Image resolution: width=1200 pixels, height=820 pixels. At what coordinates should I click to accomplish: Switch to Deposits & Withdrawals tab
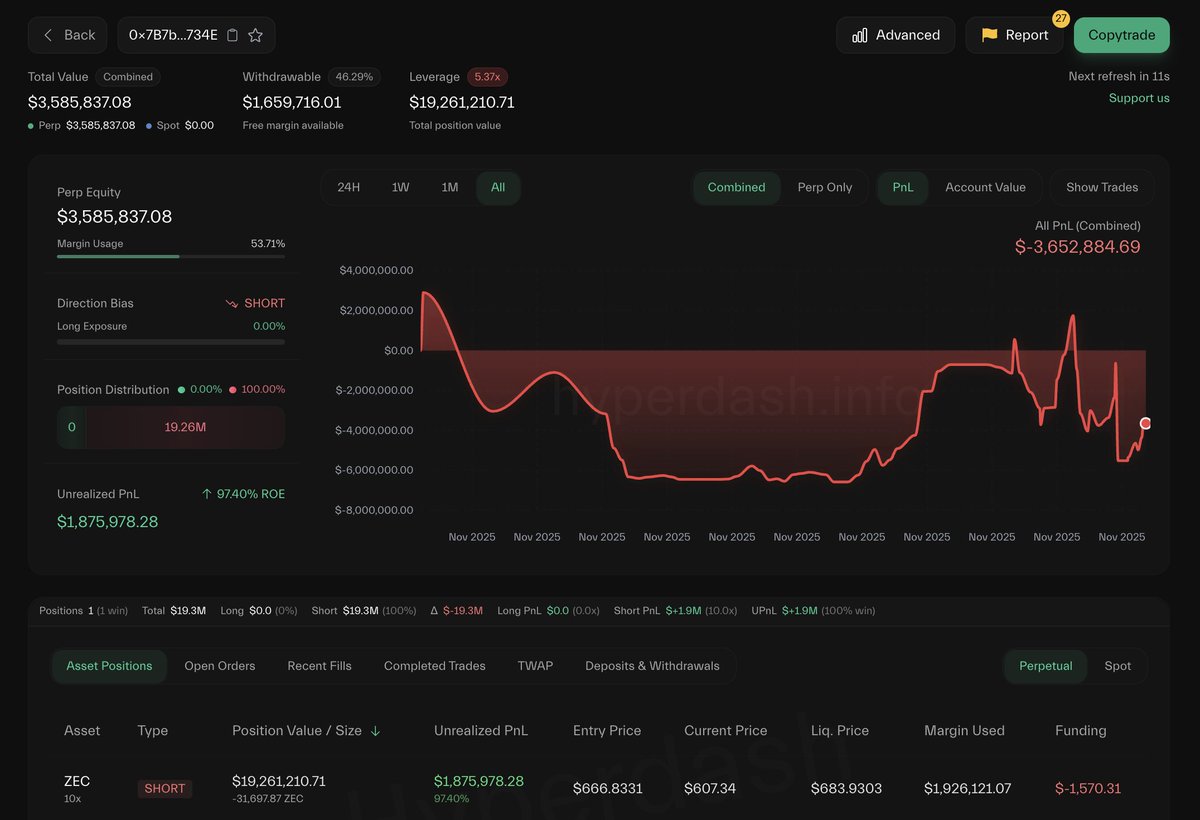(652, 666)
